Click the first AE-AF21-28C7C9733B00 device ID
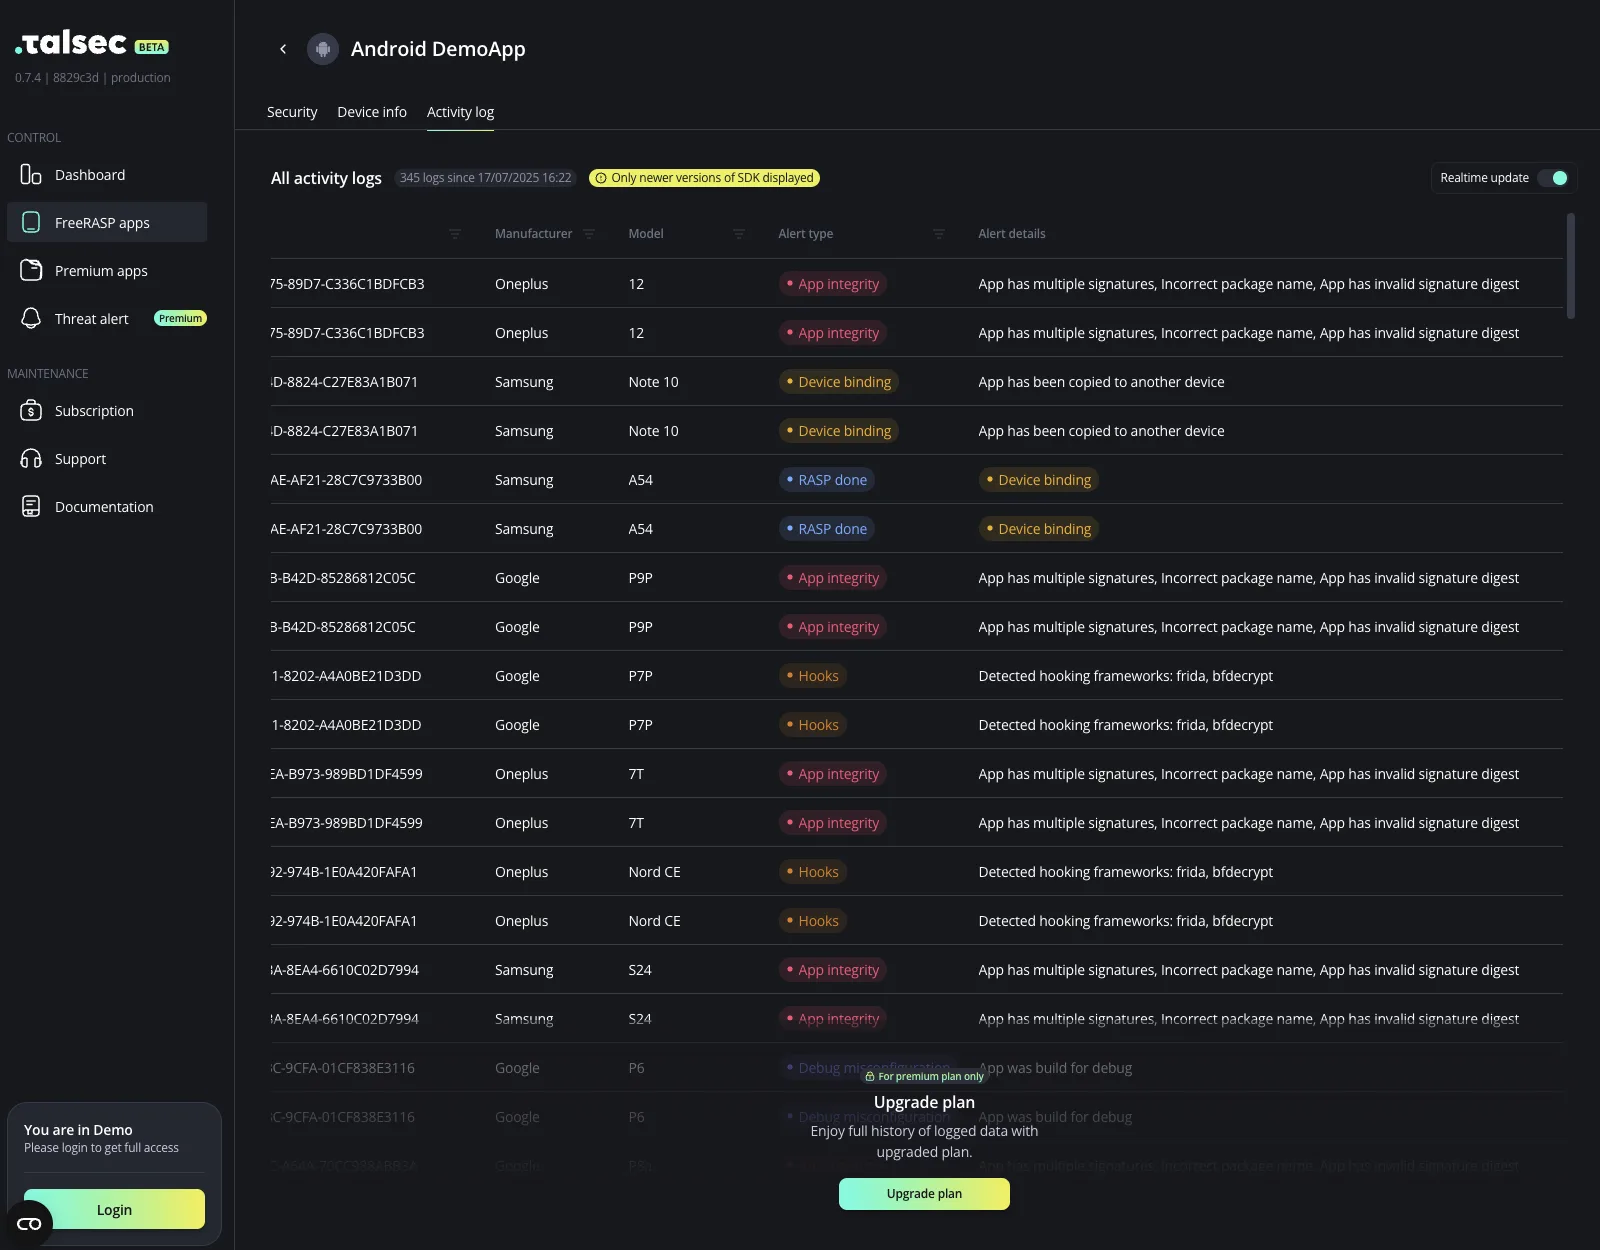The height and width of the screenshot is (1250, 1600). pyautogui.click(x=347, y=480)
